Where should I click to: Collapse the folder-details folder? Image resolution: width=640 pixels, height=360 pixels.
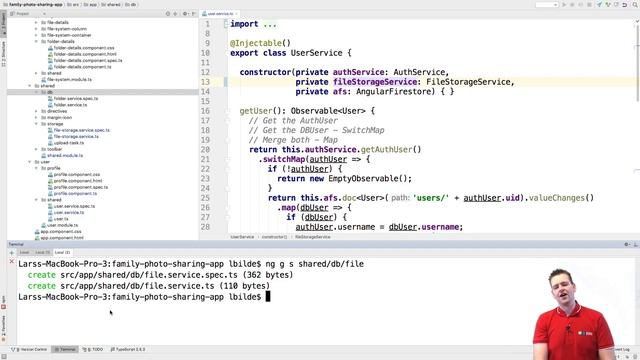[36, 42]
